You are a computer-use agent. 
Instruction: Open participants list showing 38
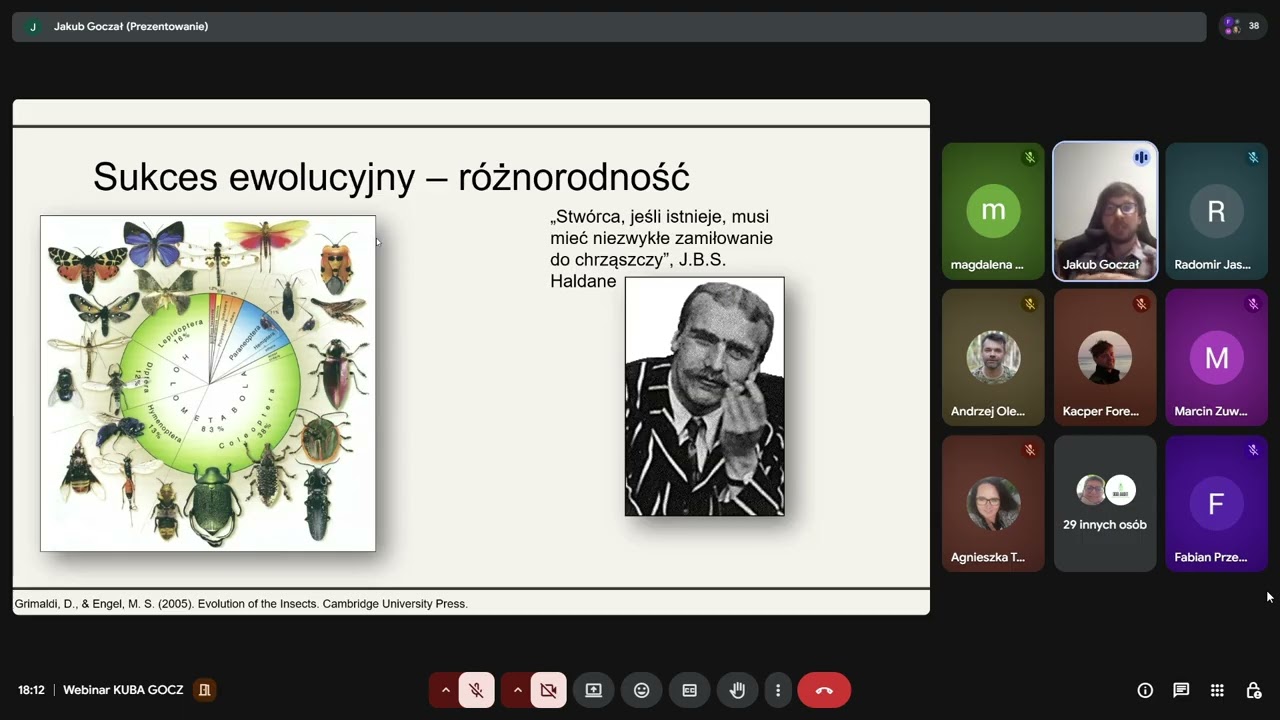(1243, 26)
